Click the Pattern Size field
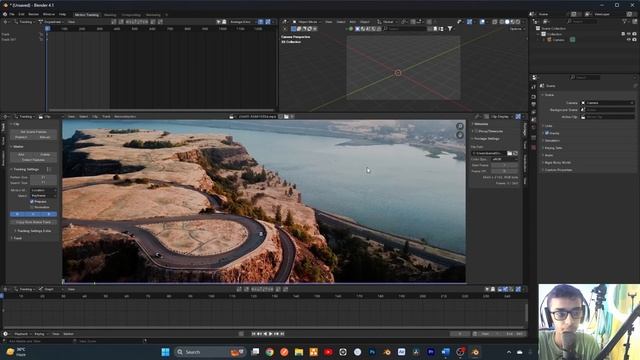Screen dimensions: 640x360 (x=44, y=178)
